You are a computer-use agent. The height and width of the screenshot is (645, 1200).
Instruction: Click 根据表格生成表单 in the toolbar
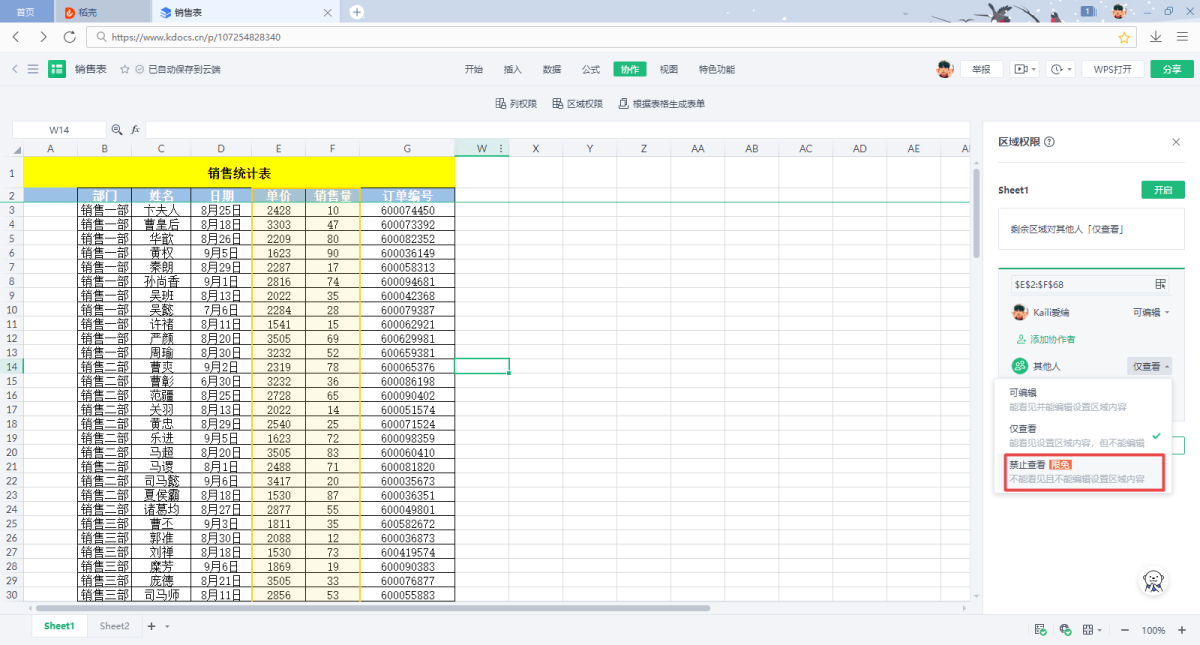tap(661, 103)
